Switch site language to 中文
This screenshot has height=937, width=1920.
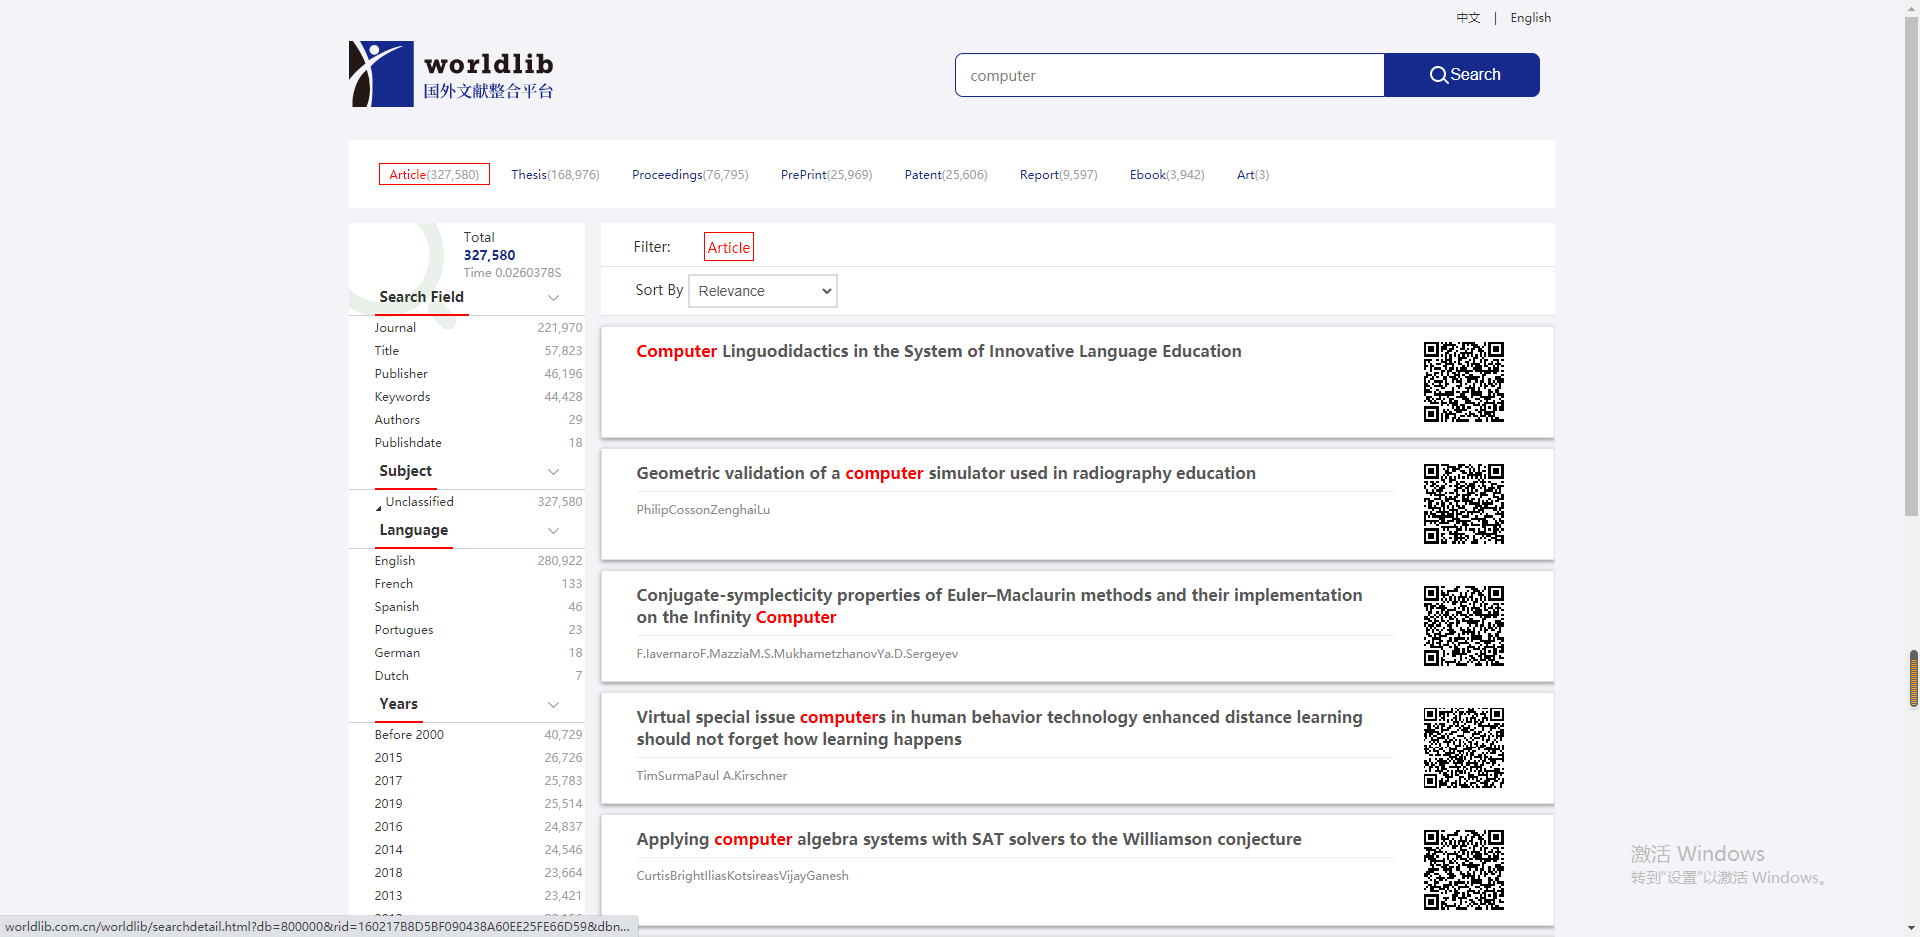1468,18
